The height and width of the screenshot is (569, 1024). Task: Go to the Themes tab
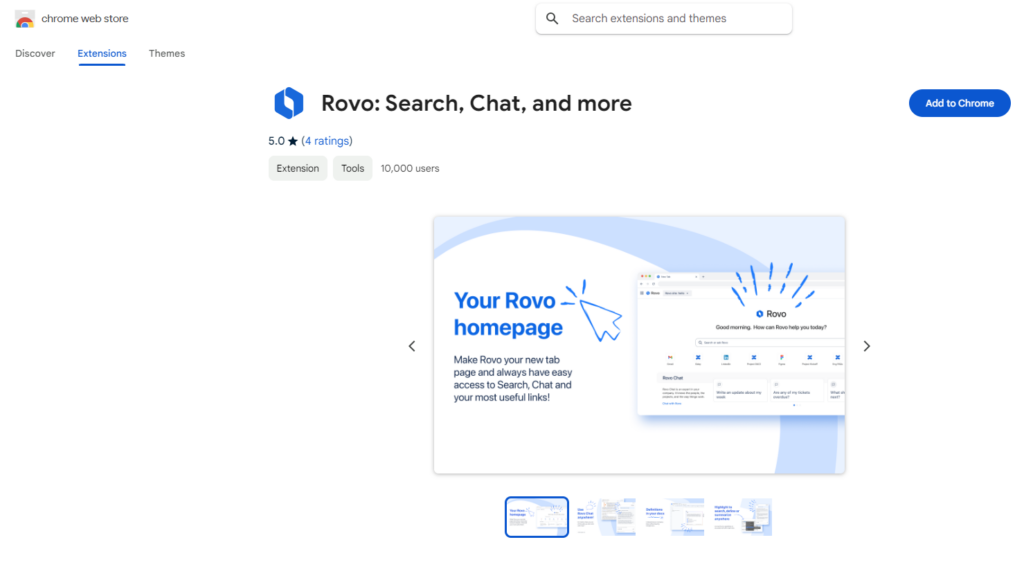coord(167,54)
